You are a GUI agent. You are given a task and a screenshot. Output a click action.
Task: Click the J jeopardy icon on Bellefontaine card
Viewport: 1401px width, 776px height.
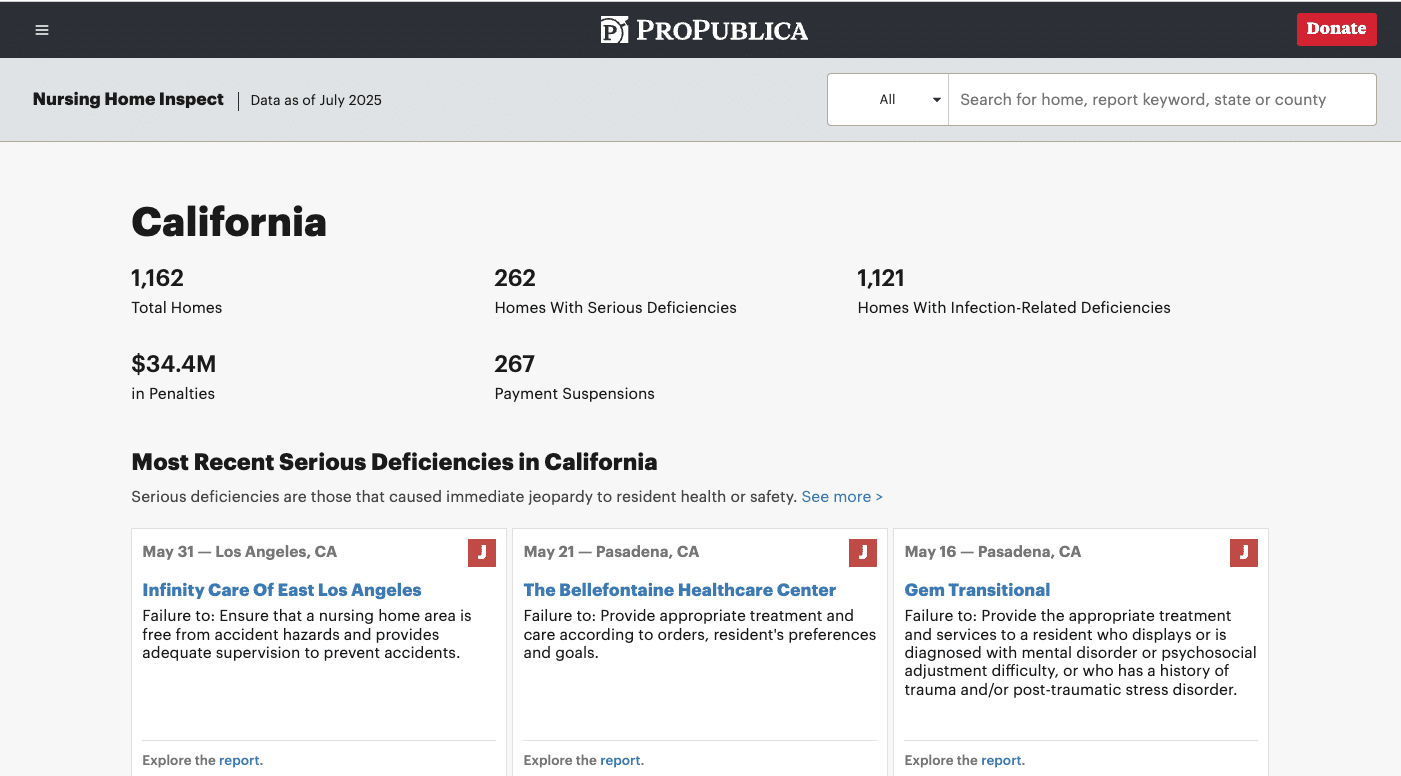pos(862,552)
